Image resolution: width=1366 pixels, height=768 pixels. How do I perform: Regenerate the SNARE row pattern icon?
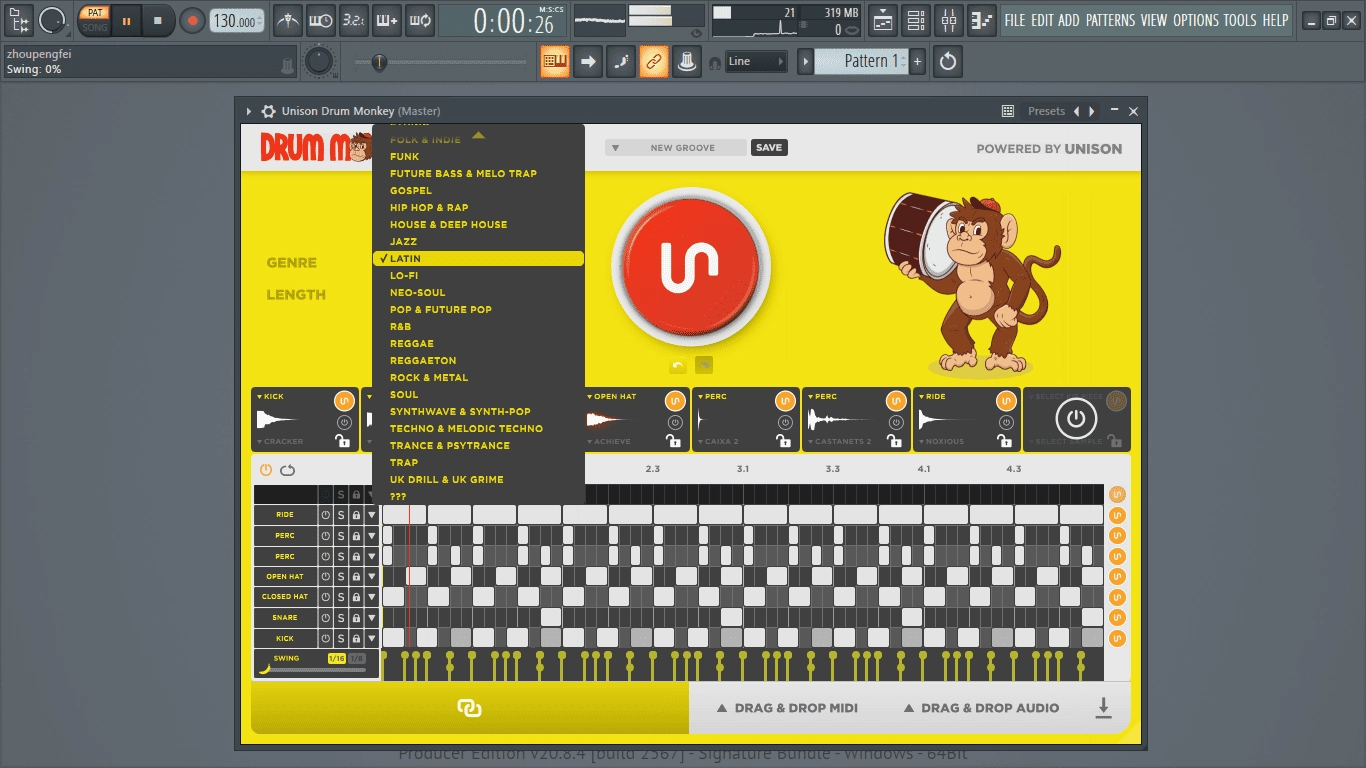click(1117, 618)
